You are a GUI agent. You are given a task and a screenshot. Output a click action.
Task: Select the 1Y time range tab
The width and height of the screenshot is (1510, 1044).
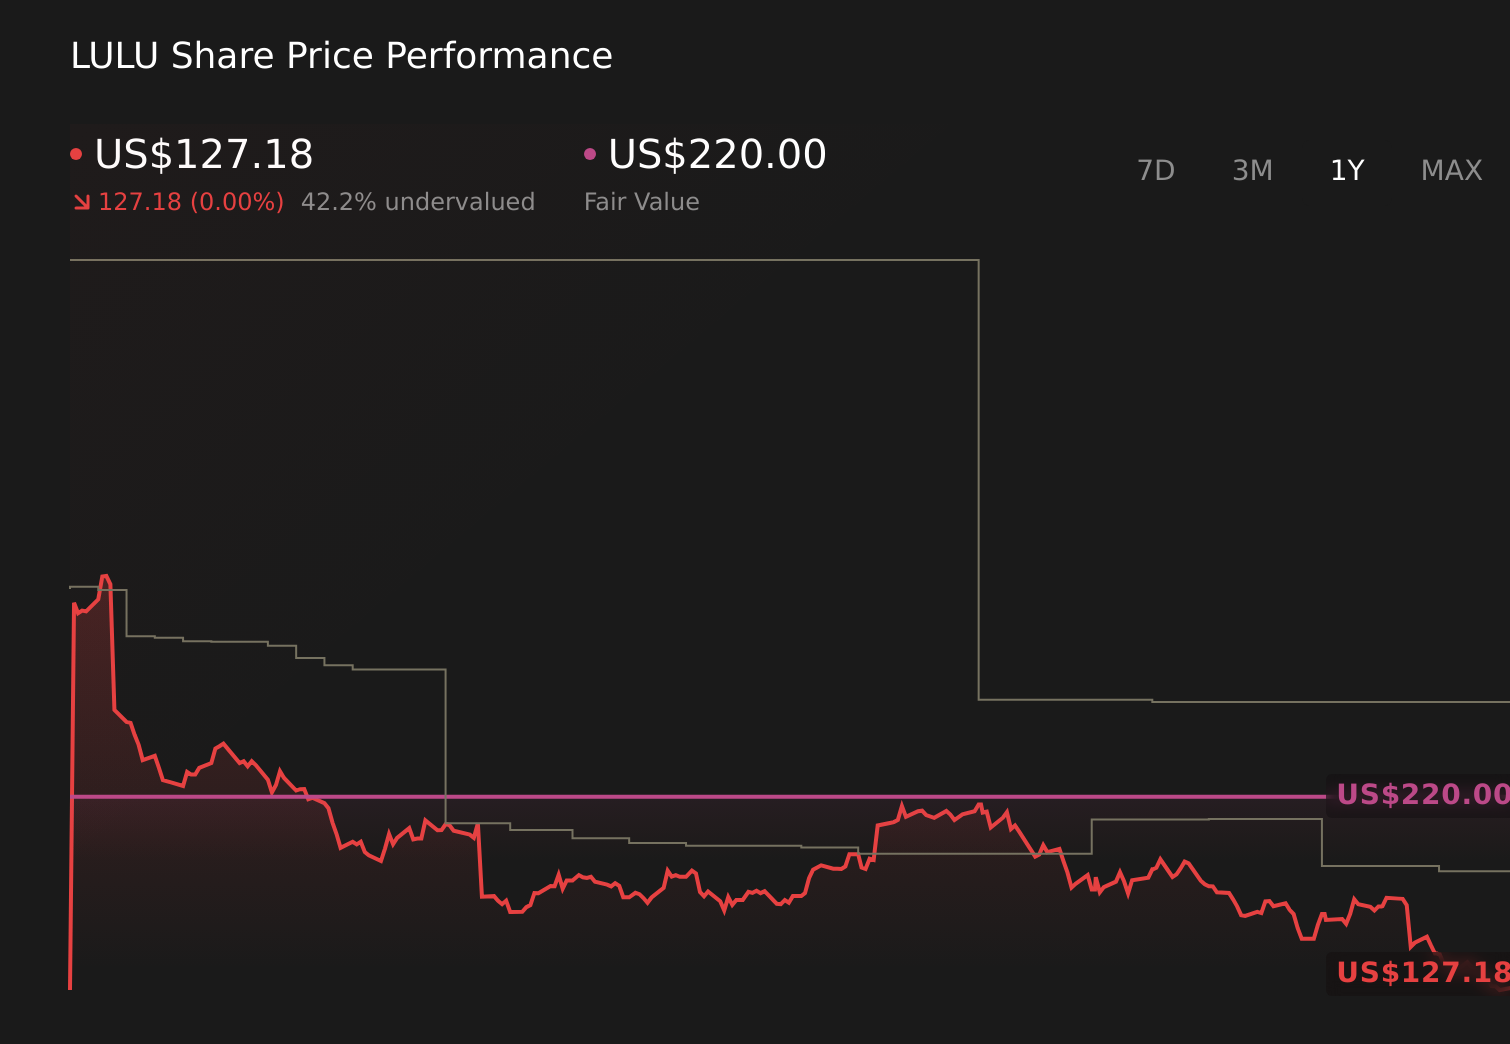[1347, 171]
